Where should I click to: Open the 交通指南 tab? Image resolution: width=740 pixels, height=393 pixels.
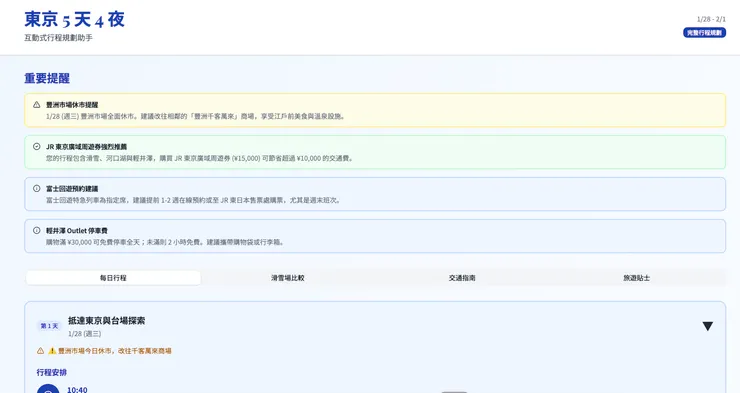tap(462, 278)
